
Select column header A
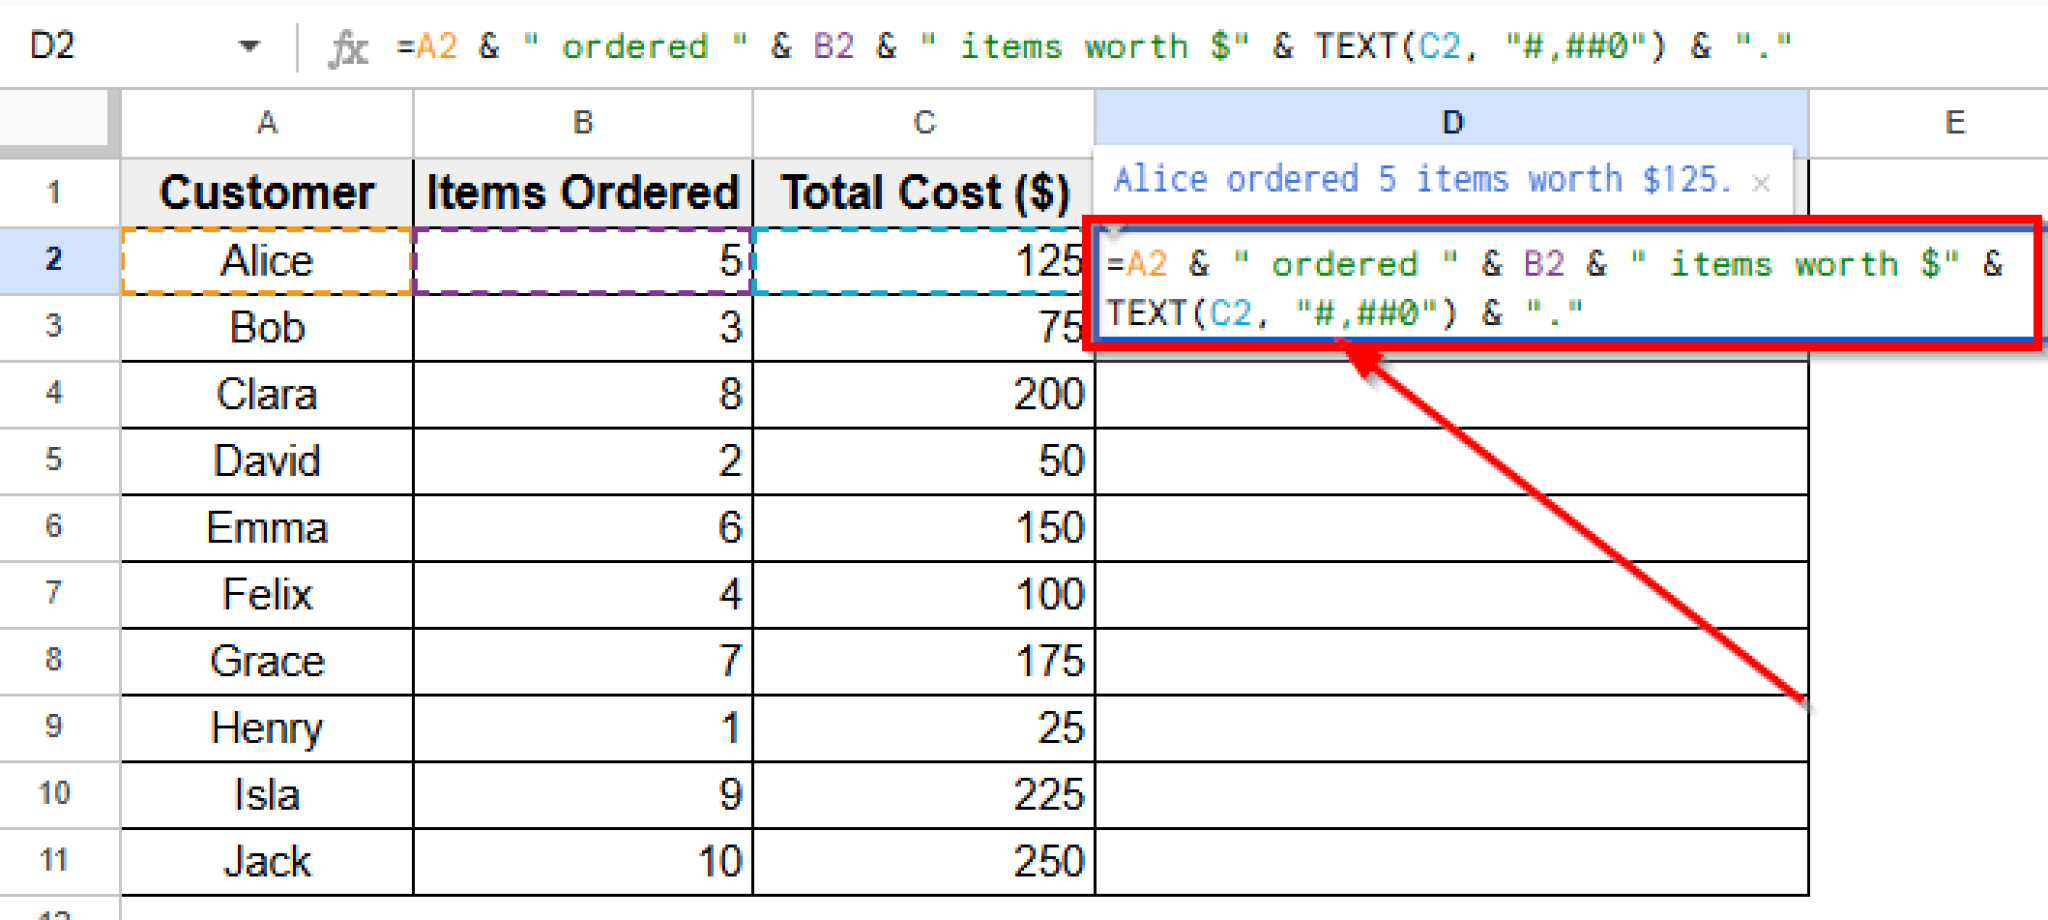click(x=265, y=122)
